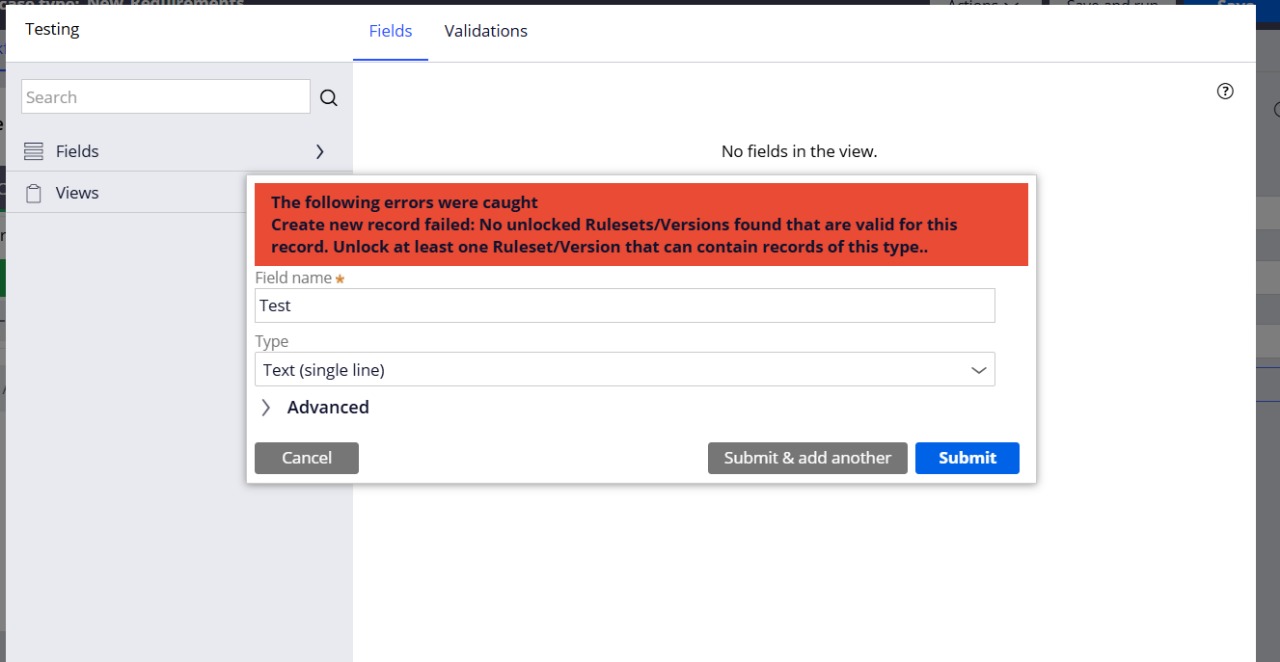Select the Fields tab
The width and height of the screenshot is (1280, 662).
coord(390,31)
